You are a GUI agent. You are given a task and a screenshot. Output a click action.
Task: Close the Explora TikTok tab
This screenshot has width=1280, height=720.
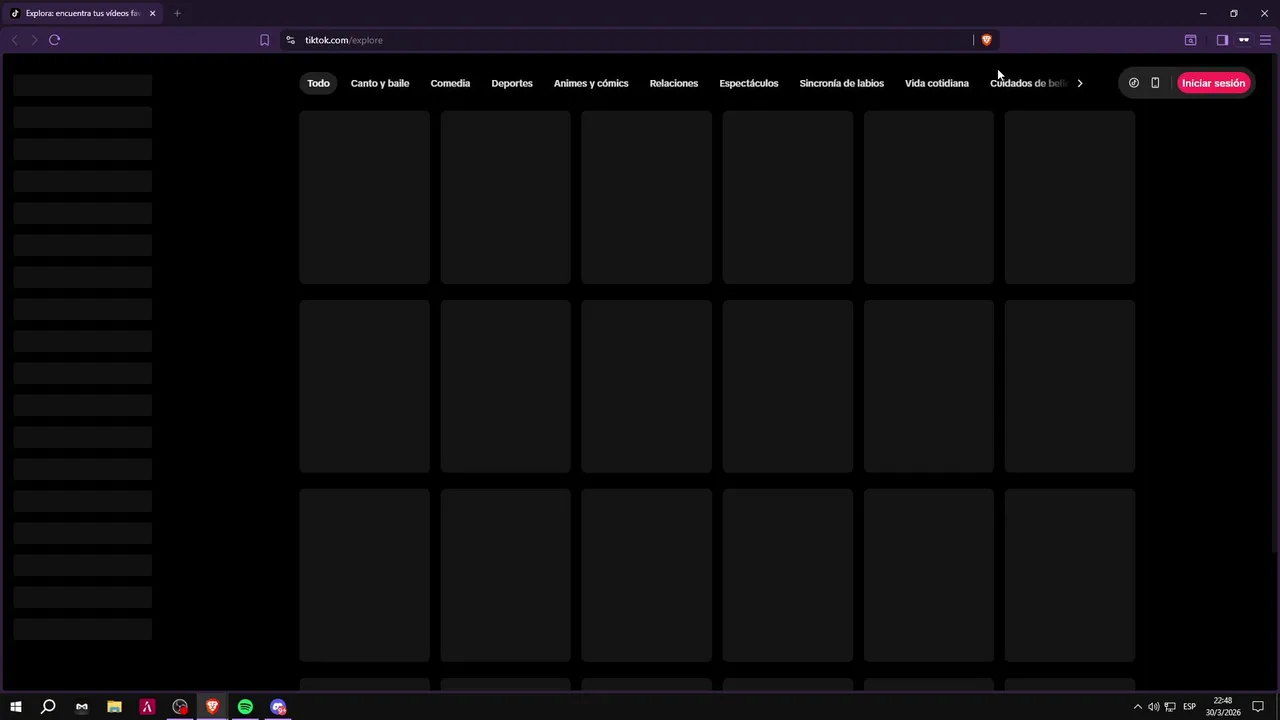point(153,13)
